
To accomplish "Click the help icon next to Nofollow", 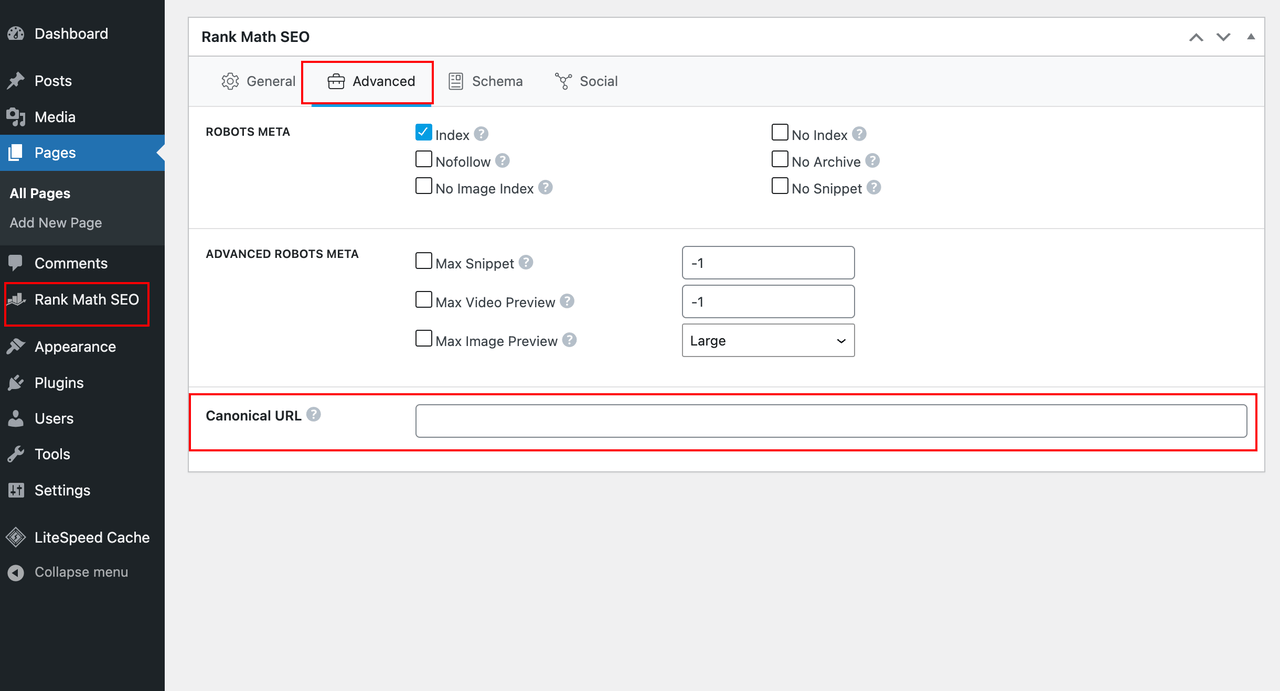I will (502, 161).
